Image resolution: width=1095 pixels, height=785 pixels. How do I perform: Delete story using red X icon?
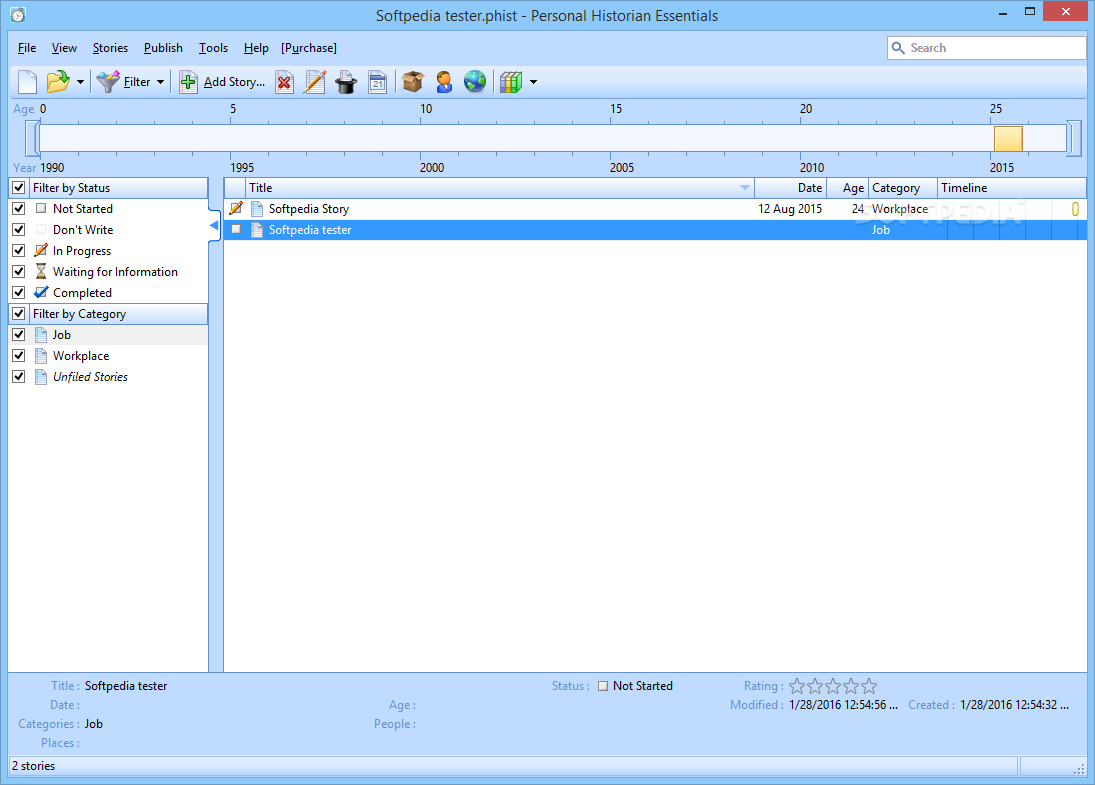coord(284,82)
